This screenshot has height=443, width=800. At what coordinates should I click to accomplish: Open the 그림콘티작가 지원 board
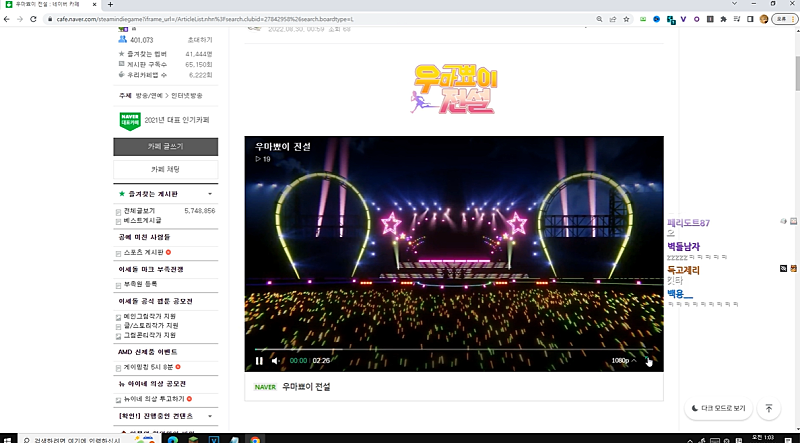pos(149,335)
